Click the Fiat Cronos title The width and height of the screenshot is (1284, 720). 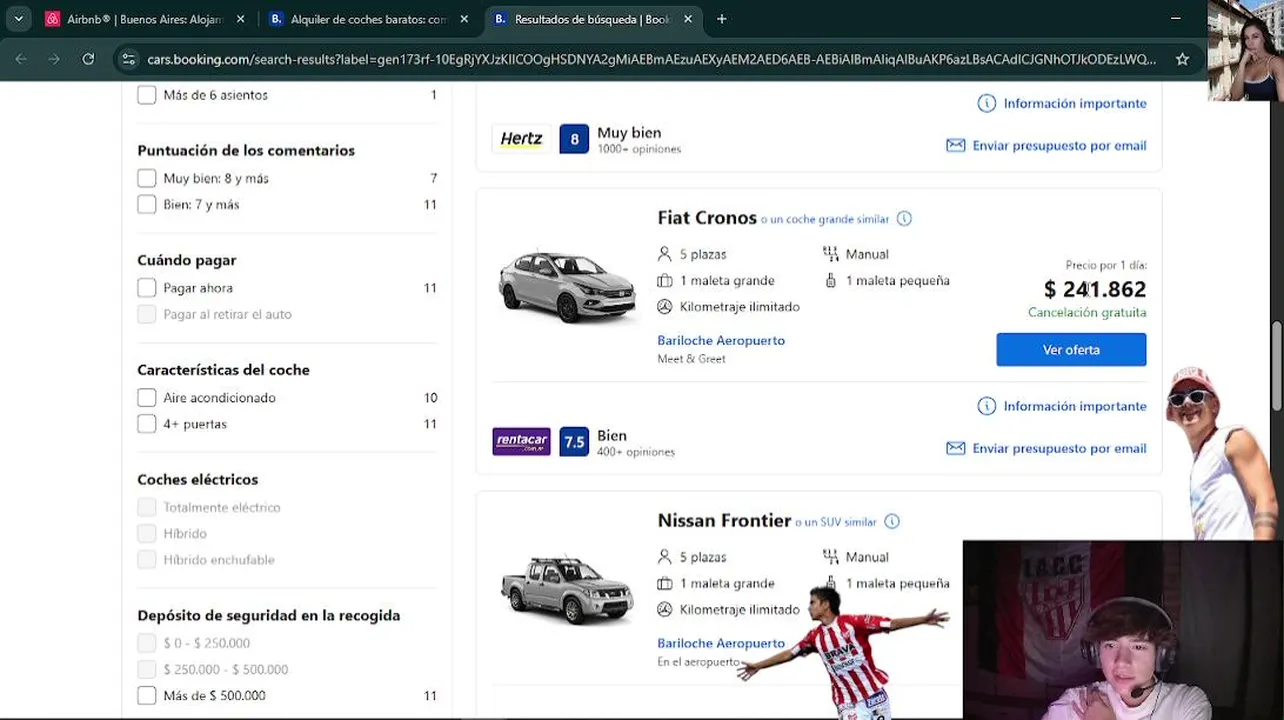click(x=707, y=218)
